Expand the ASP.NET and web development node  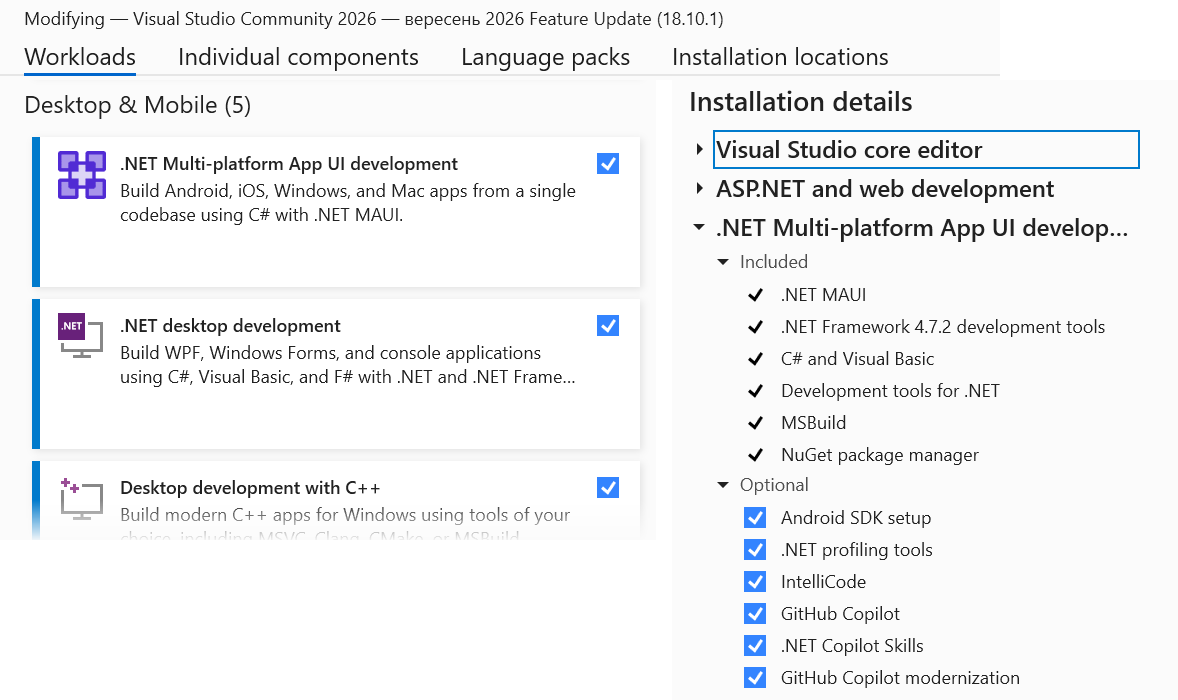click(x=699, y=189)
